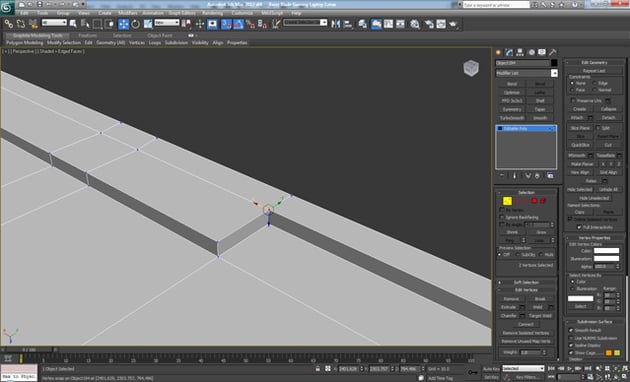Image resolution: width=630 pixels, height=382 pixels.
Task: Click the Pin Stack icon below modifier stack
Action: (x=502, y=176)
